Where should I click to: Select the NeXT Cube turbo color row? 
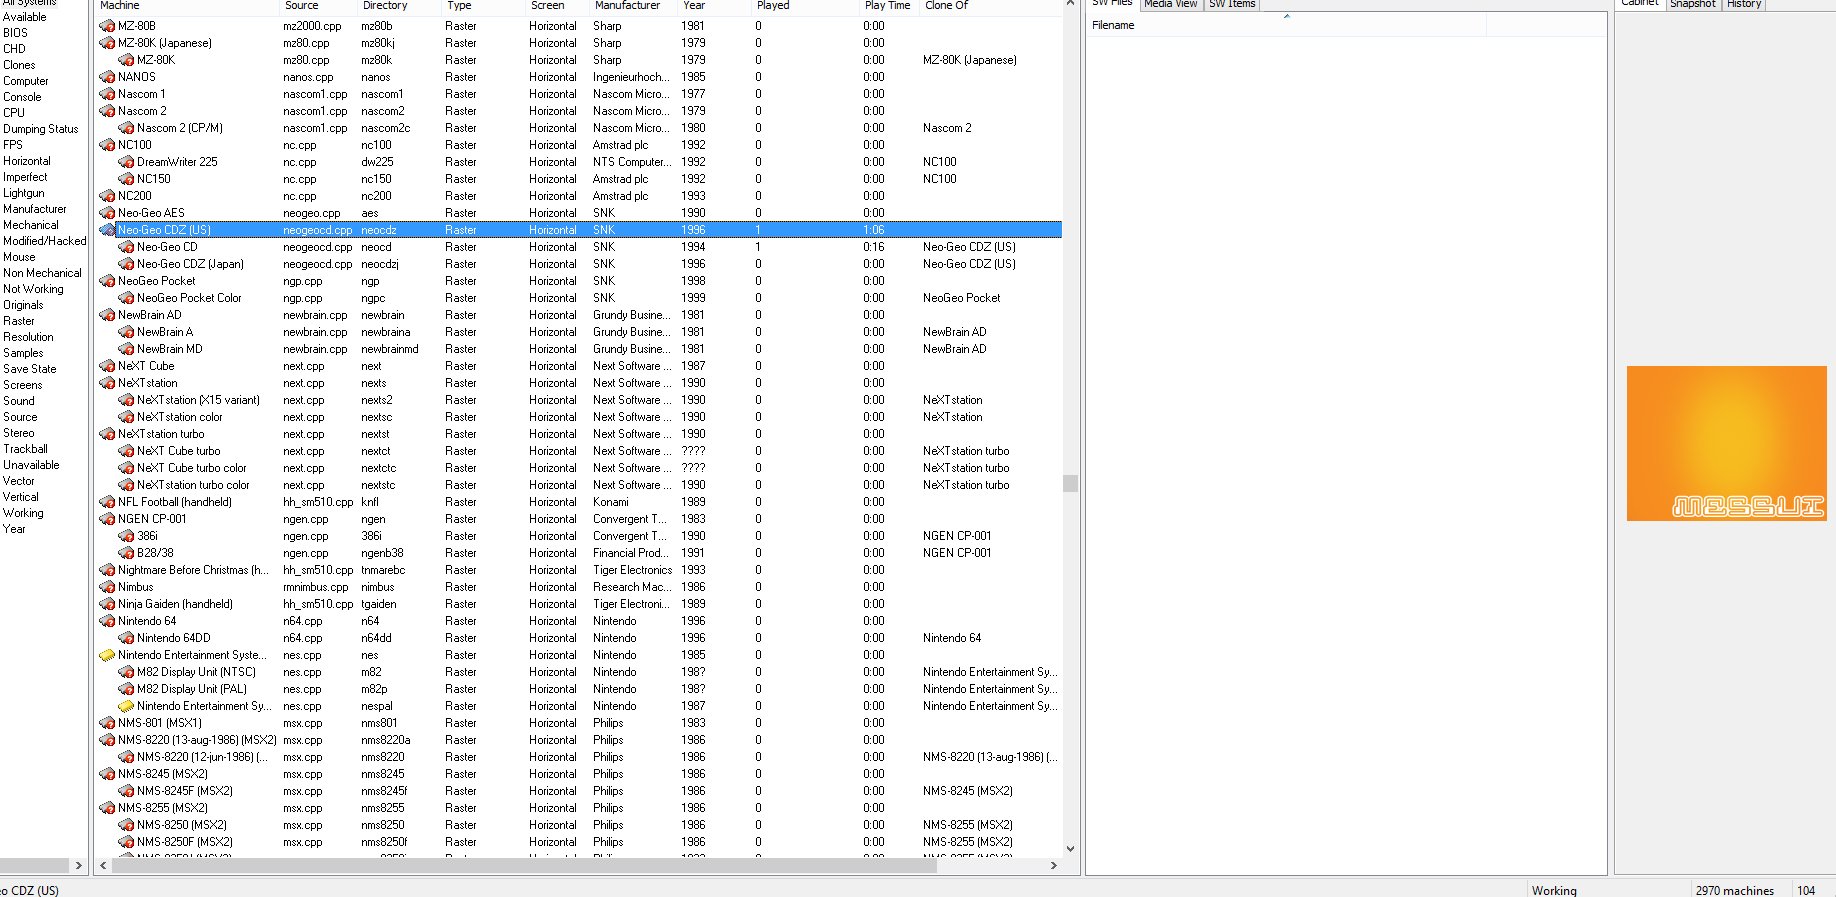[x=580, y=468]
